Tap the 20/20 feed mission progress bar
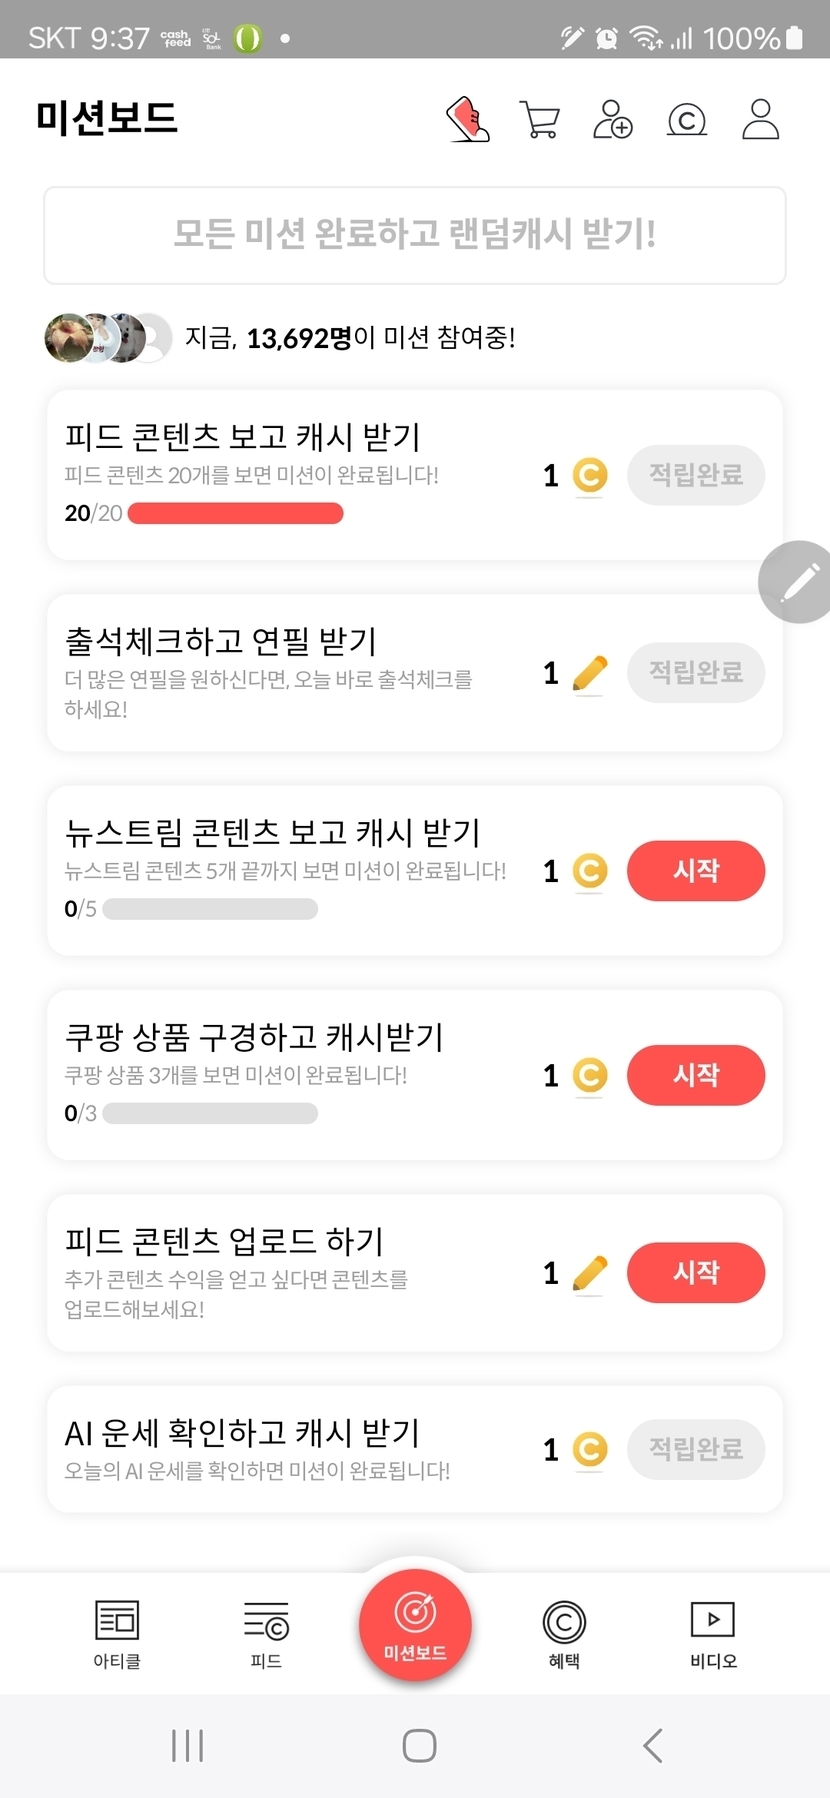830x1798 pixels. coord(236,514)
